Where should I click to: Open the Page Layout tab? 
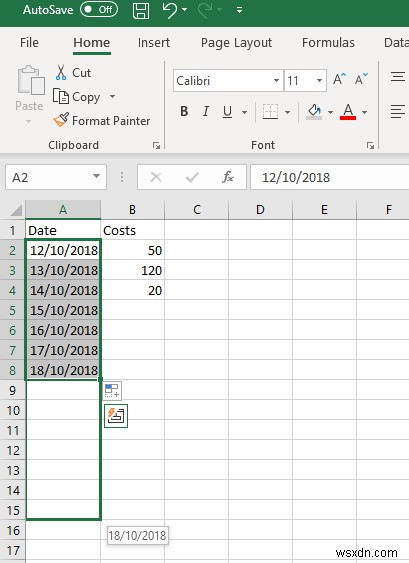pyautogui.click(x=236, y=43)
